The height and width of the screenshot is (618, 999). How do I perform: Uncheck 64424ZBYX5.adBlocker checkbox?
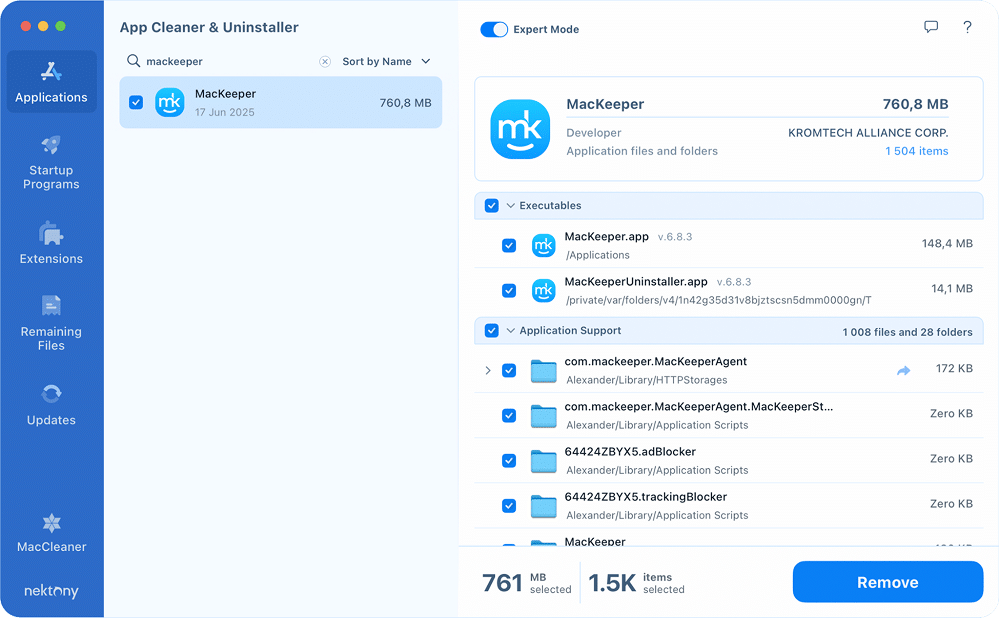[509, 461]
